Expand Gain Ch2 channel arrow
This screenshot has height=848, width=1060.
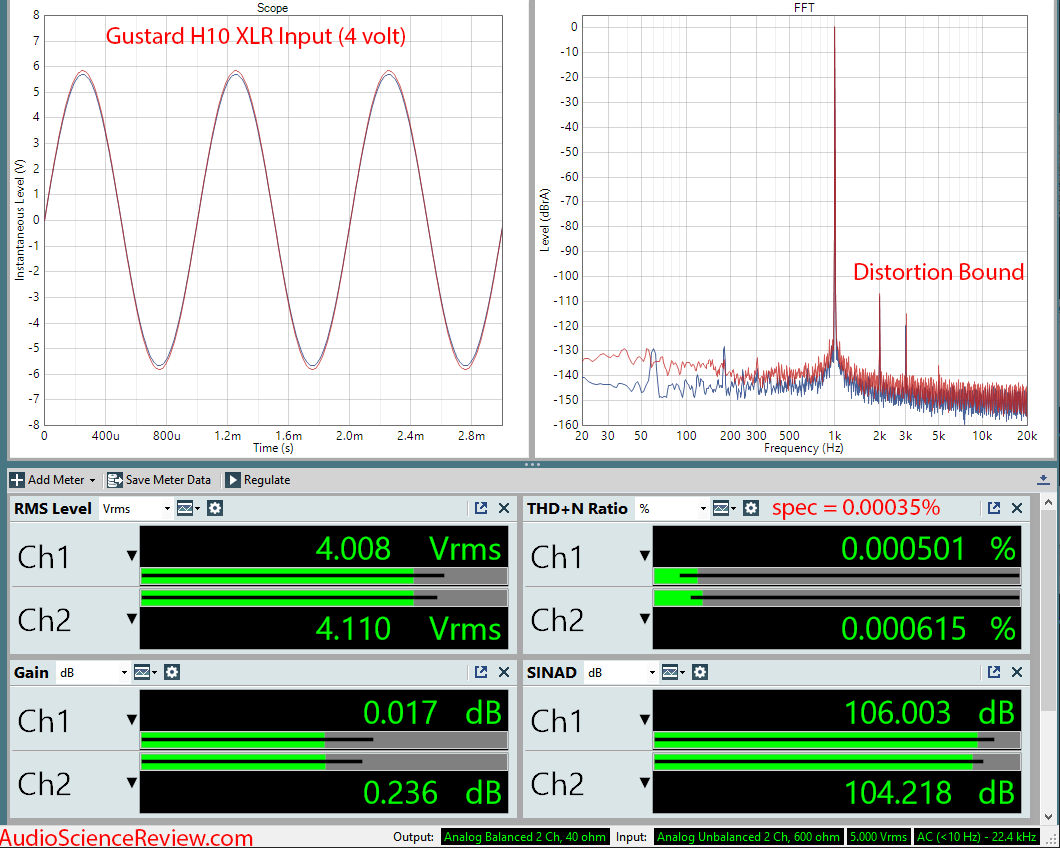coord(132,782)
